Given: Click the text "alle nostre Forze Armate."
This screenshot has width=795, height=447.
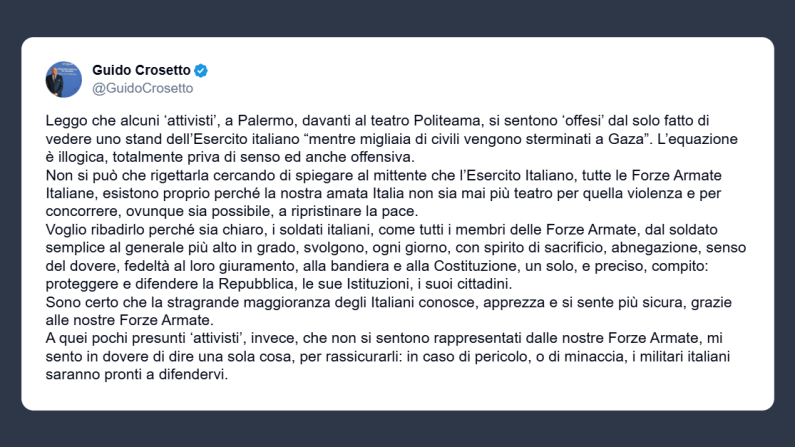Looking at the screenshot, I should (x=130, y=320).
